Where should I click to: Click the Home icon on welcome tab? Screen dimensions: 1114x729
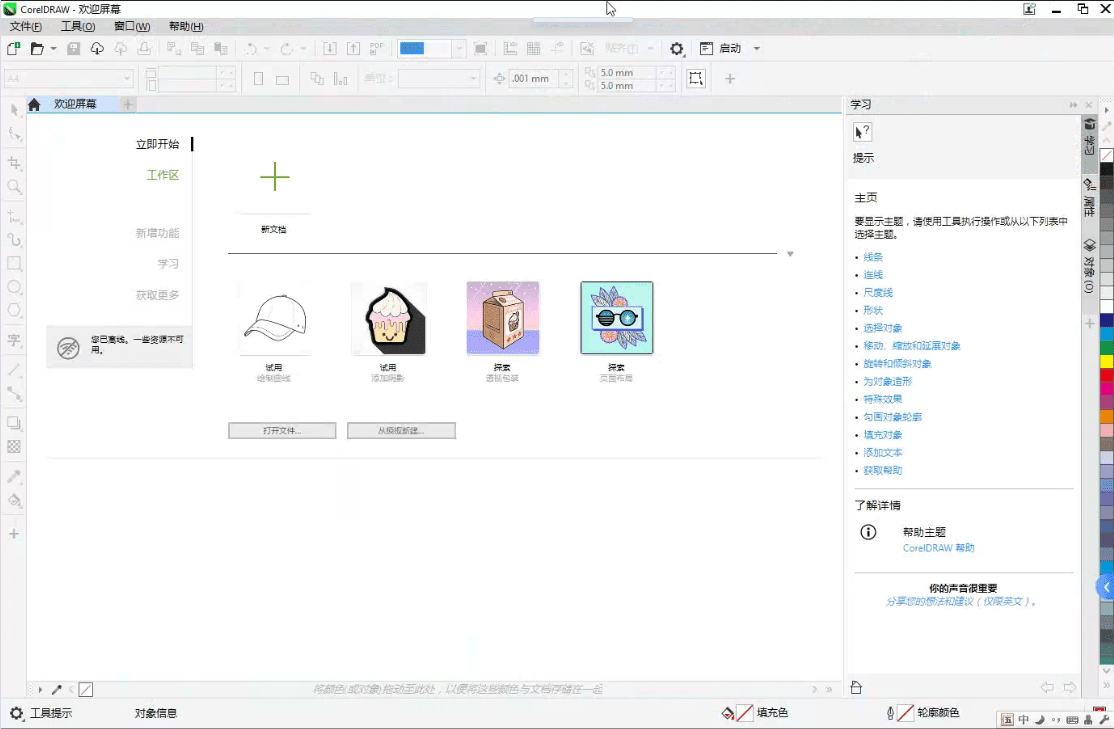point(34,104)
